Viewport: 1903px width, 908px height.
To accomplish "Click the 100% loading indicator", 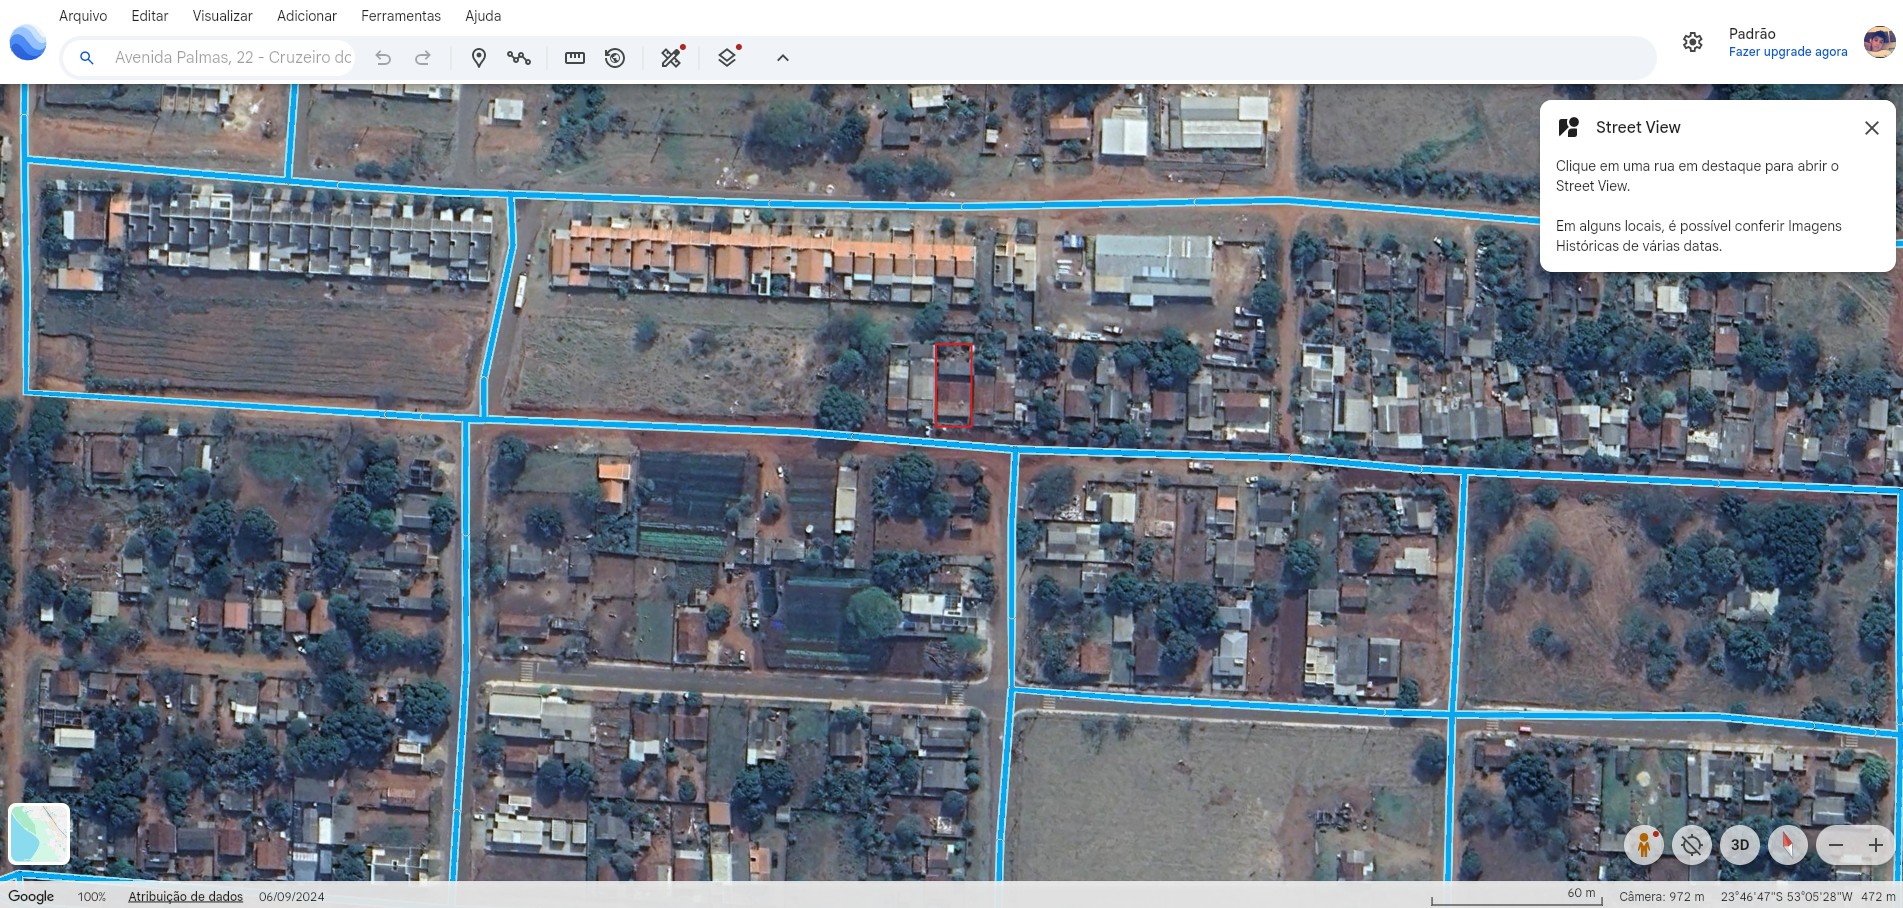I will coord(92,897).
